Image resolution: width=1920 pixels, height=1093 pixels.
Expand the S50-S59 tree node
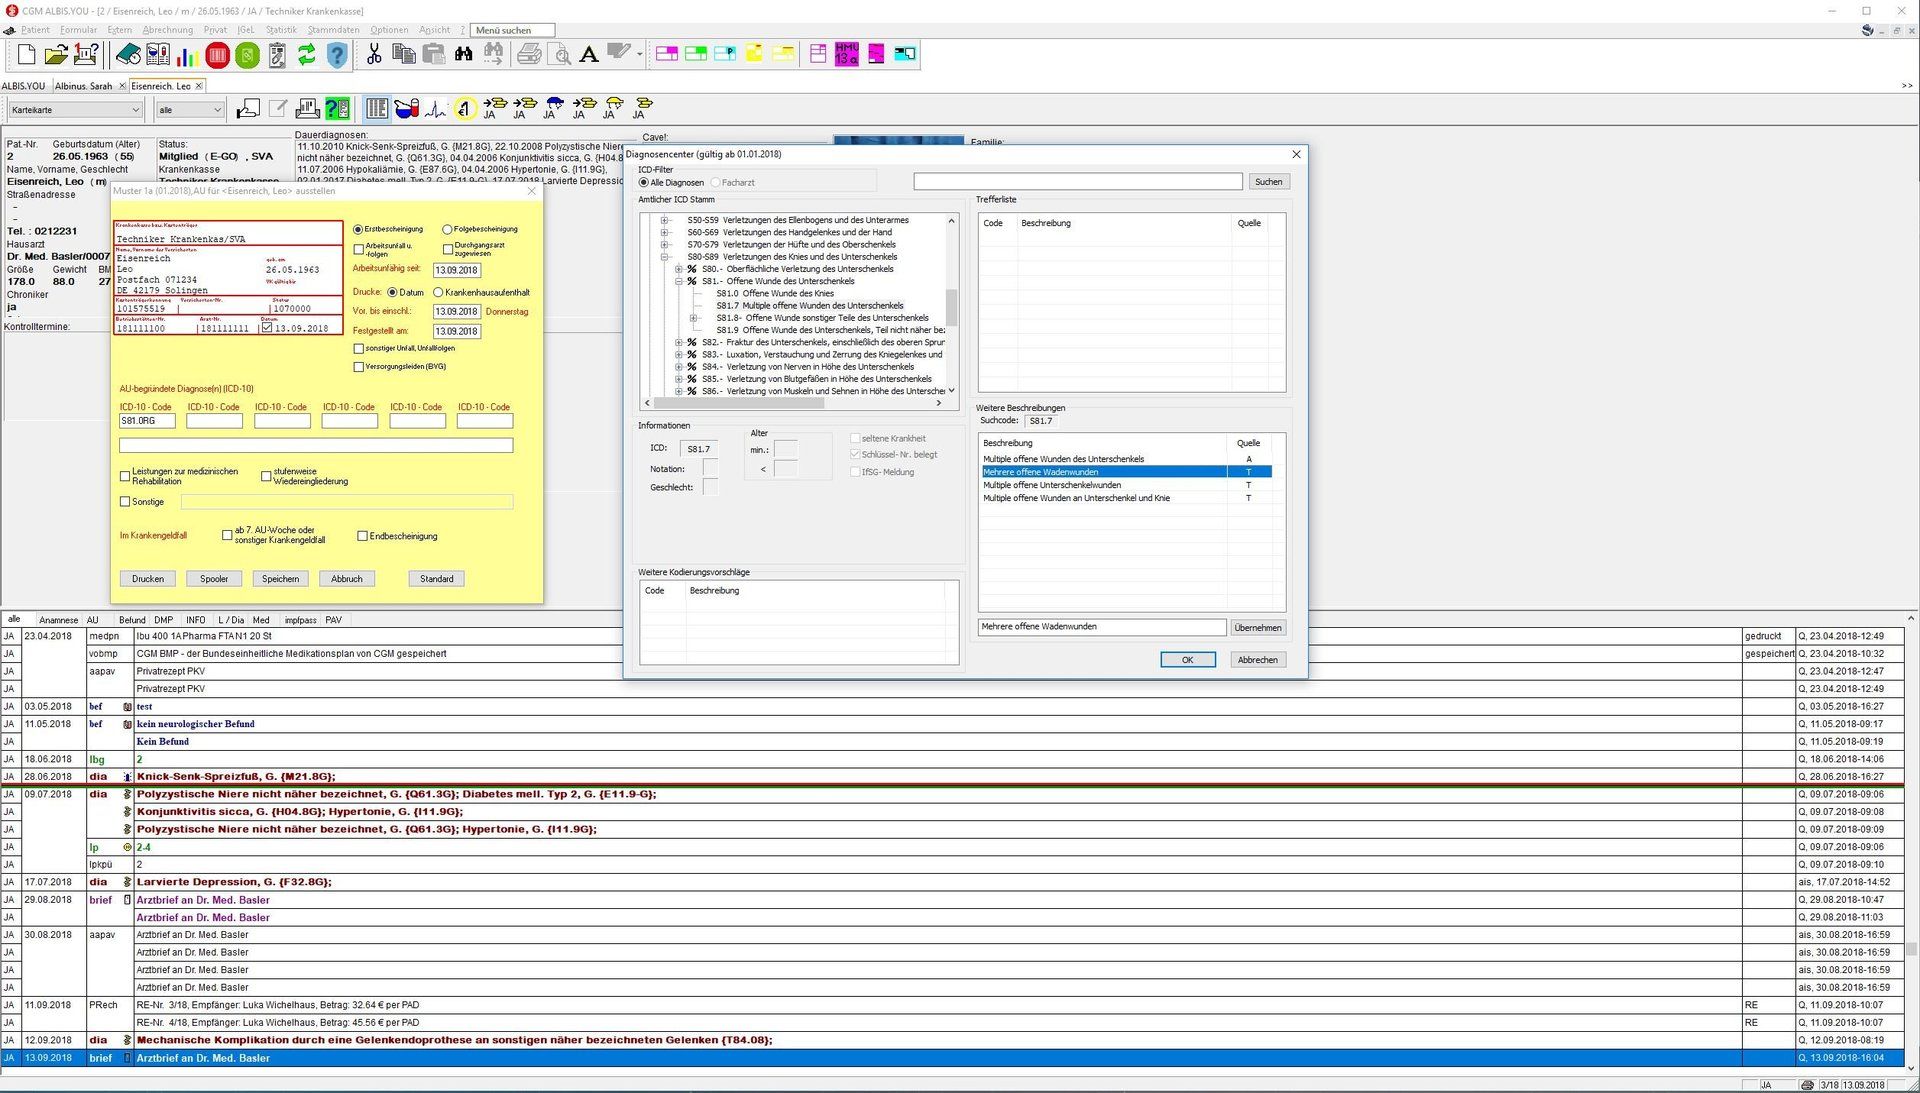point(664,220)
